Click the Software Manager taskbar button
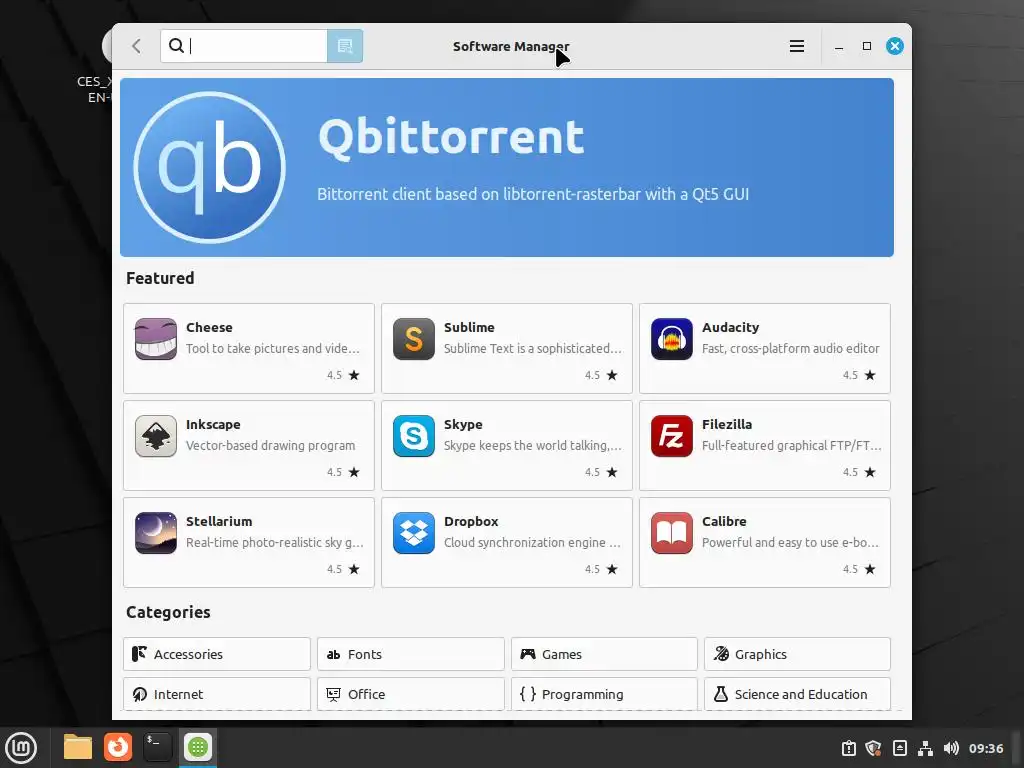 pyautogui.click(x=198, y=747)
